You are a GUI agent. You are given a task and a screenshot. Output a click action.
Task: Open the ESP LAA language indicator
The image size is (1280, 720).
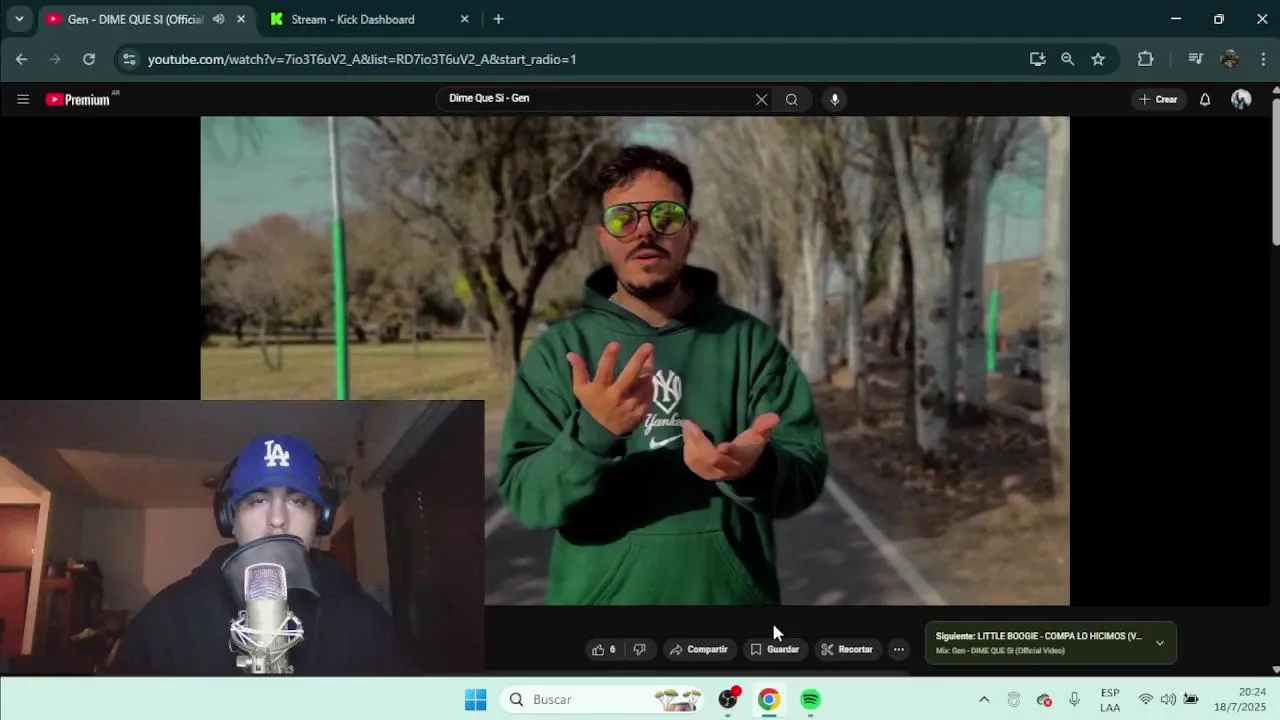tap(1110, 700)
